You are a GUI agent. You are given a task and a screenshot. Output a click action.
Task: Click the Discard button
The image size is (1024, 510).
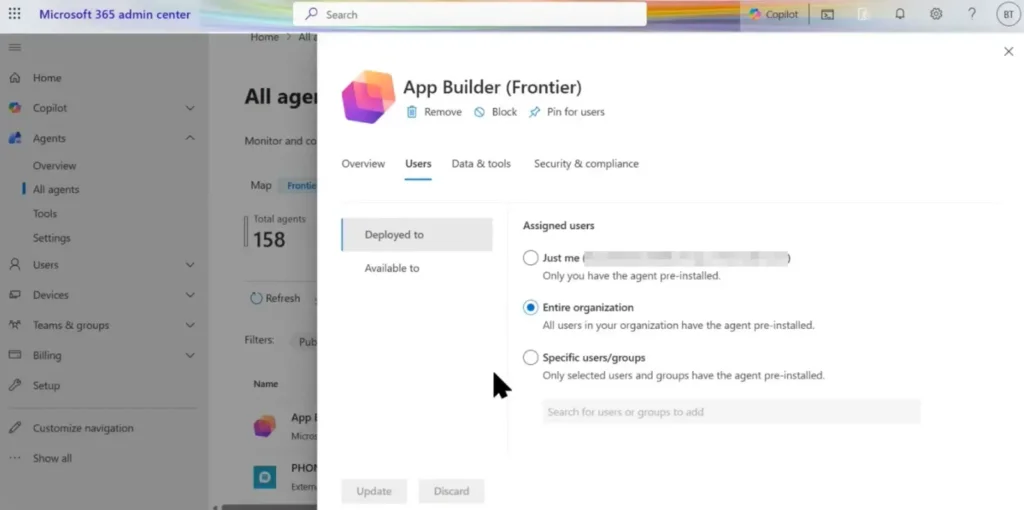(x=451, y=491)
